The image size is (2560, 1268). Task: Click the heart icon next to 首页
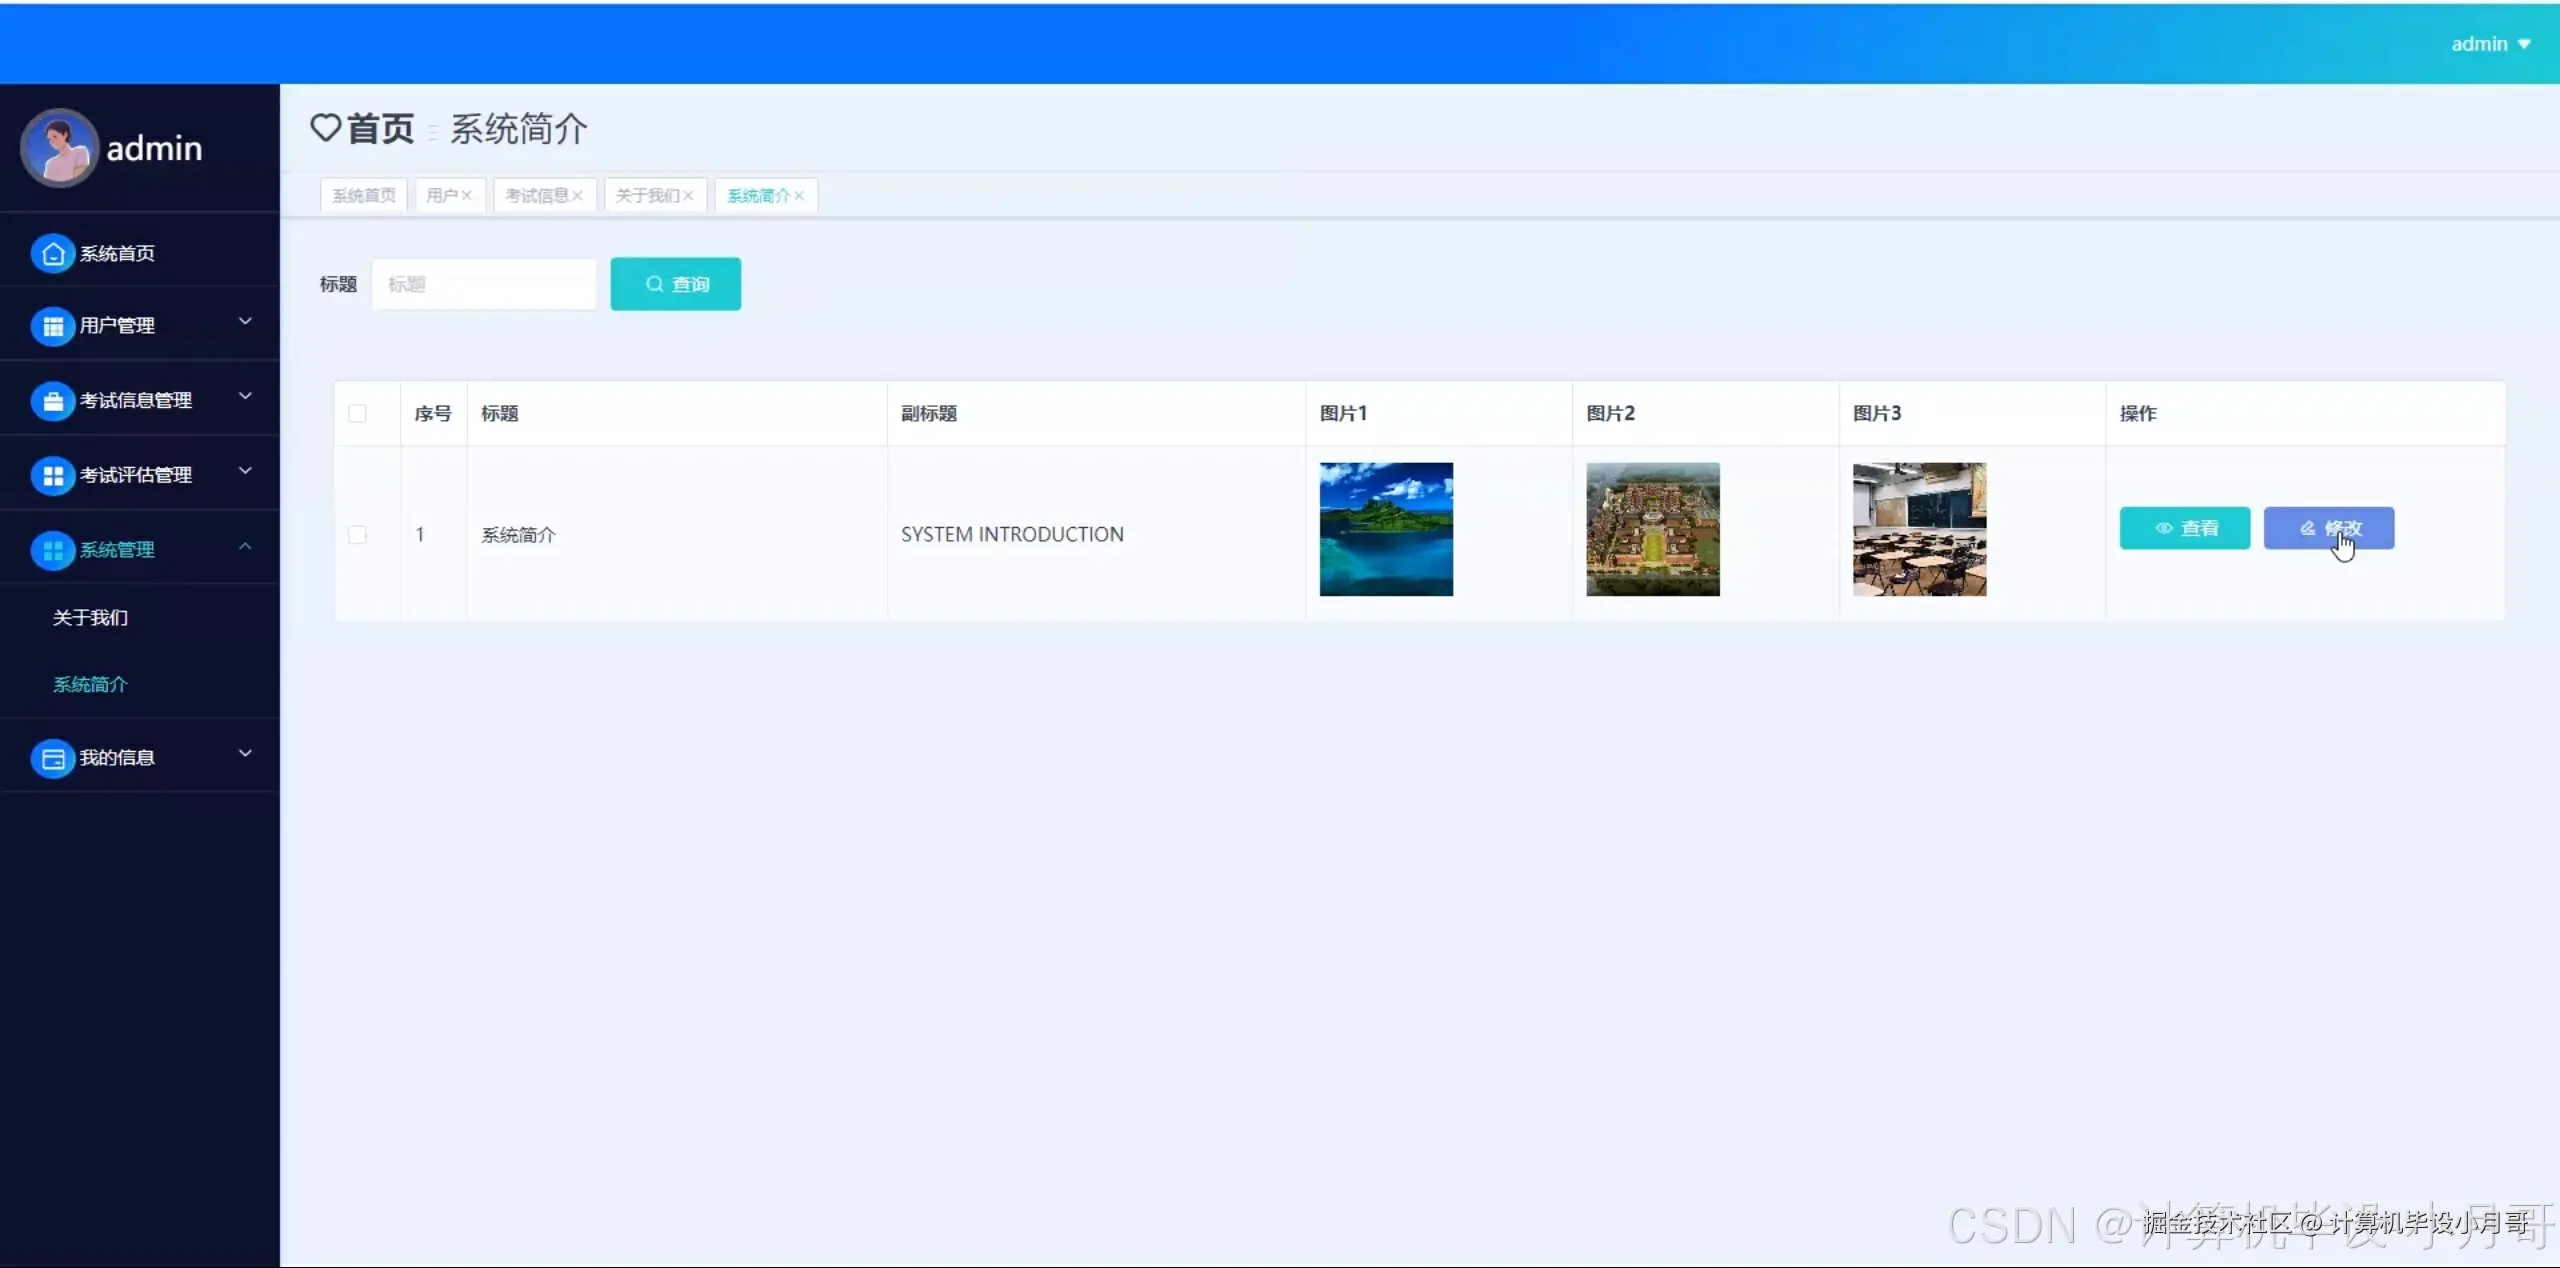[325, 128]
